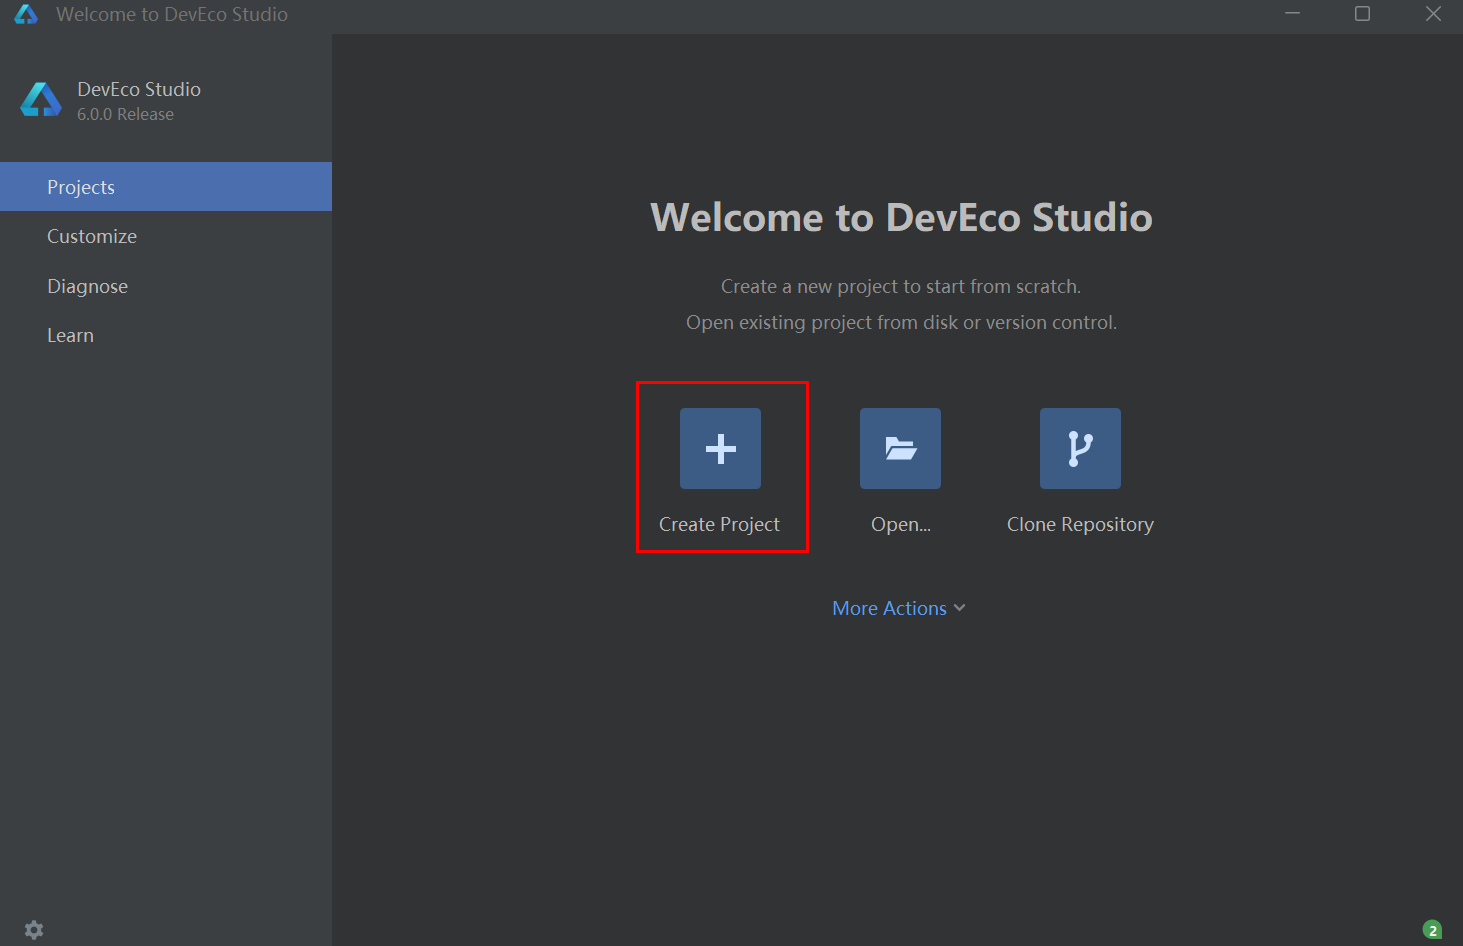The image size is (1463, 946).
Task: Maximize the Welcome window
Action: pos(1362,14)
